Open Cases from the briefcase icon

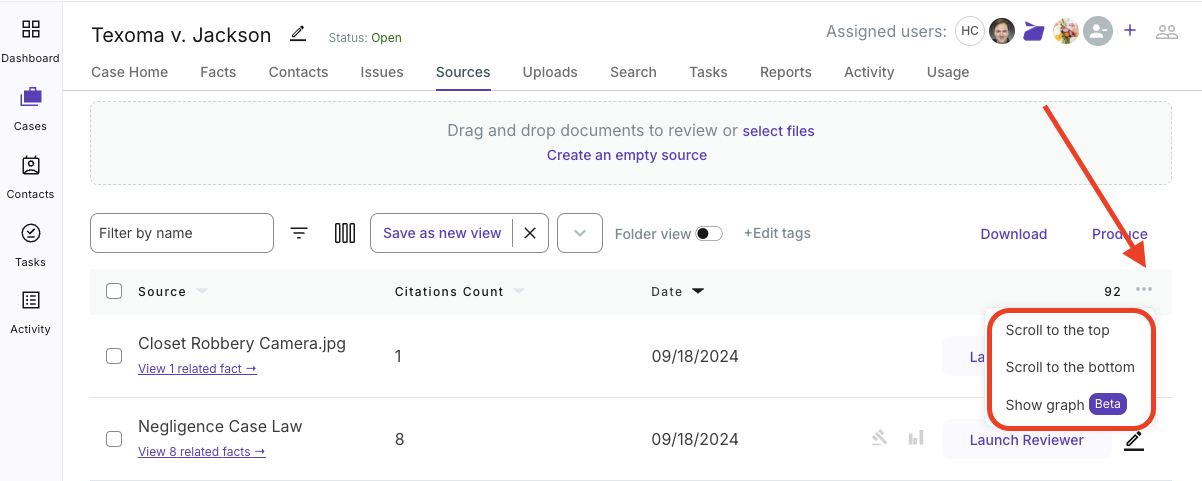(x=30, y=98)
